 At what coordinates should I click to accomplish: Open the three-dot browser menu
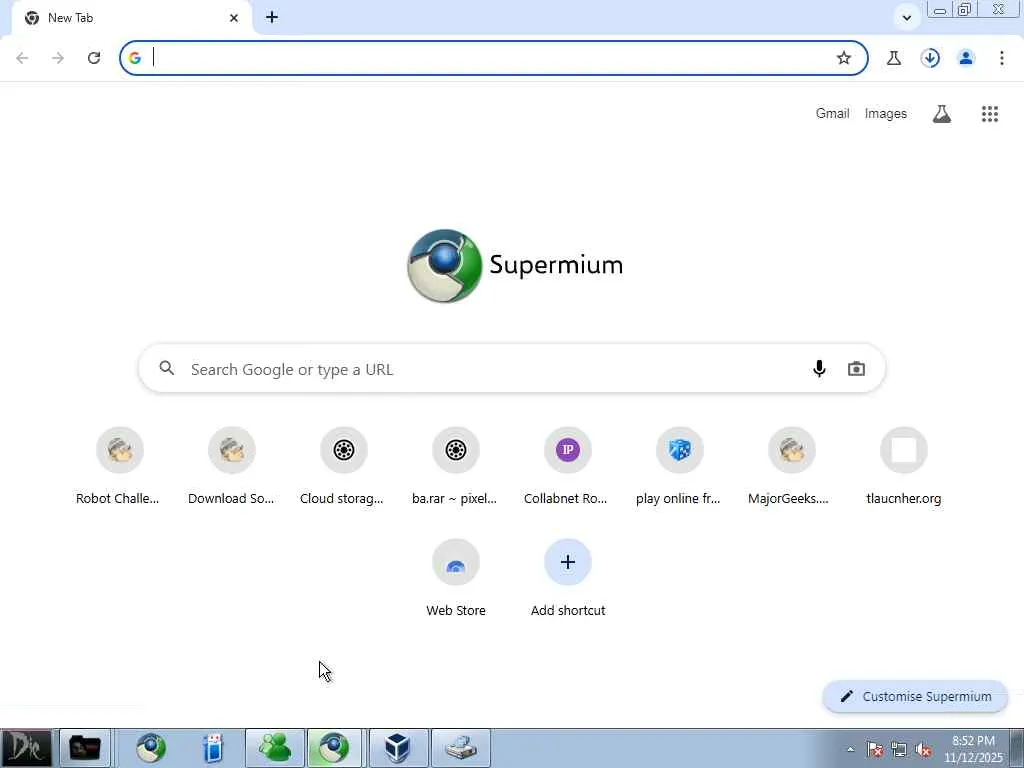click(x=1002, y=58)
